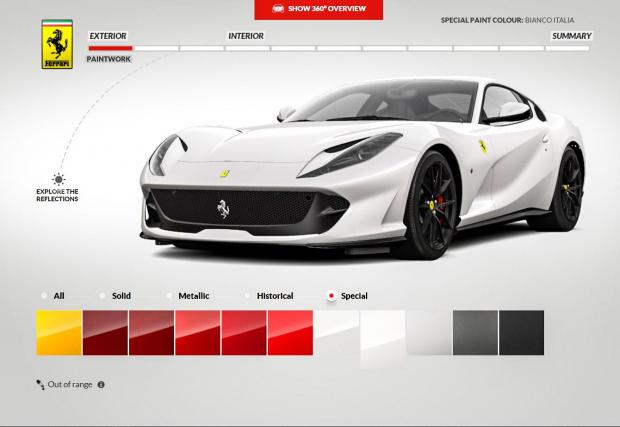Open the Exterior tab
The image size is (620, 427).
[108, 36]
